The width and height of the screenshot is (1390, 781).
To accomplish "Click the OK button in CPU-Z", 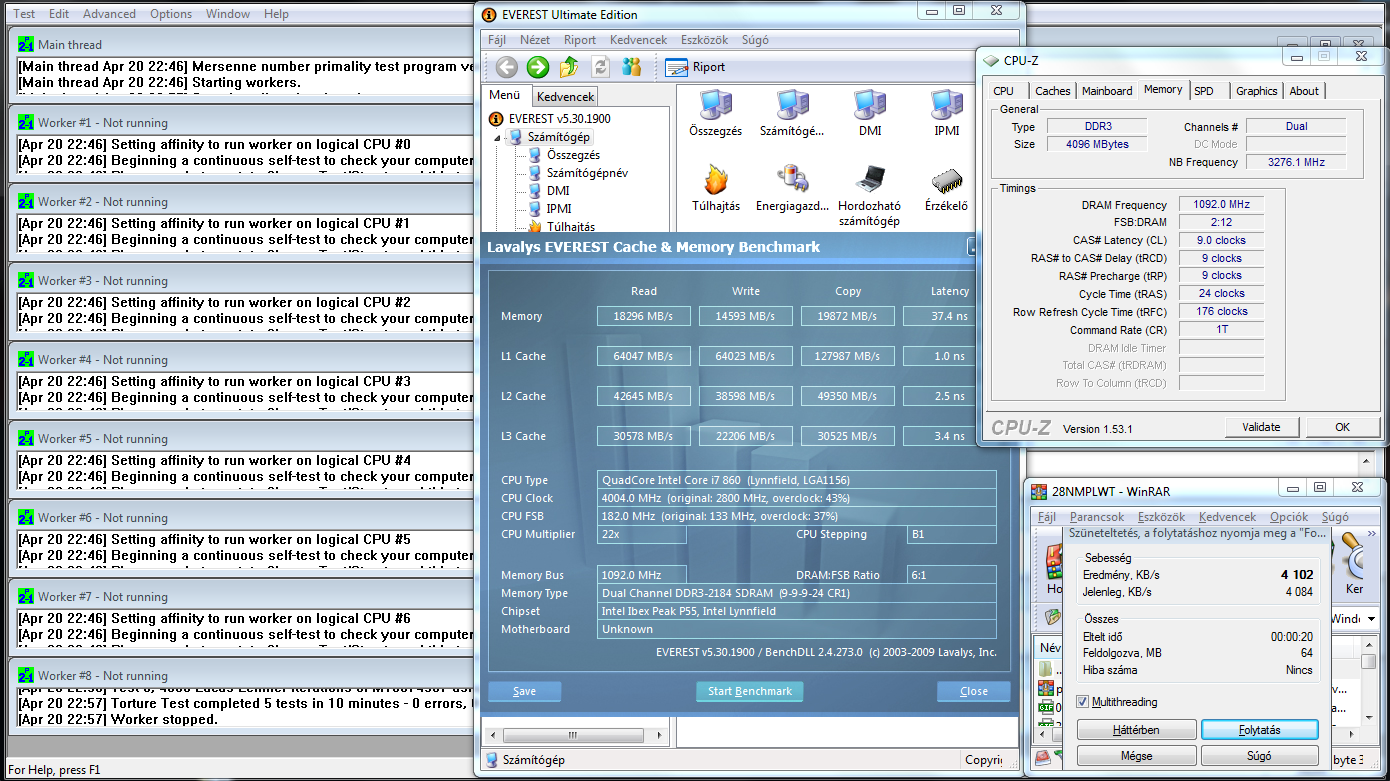I will [1342, 427].
